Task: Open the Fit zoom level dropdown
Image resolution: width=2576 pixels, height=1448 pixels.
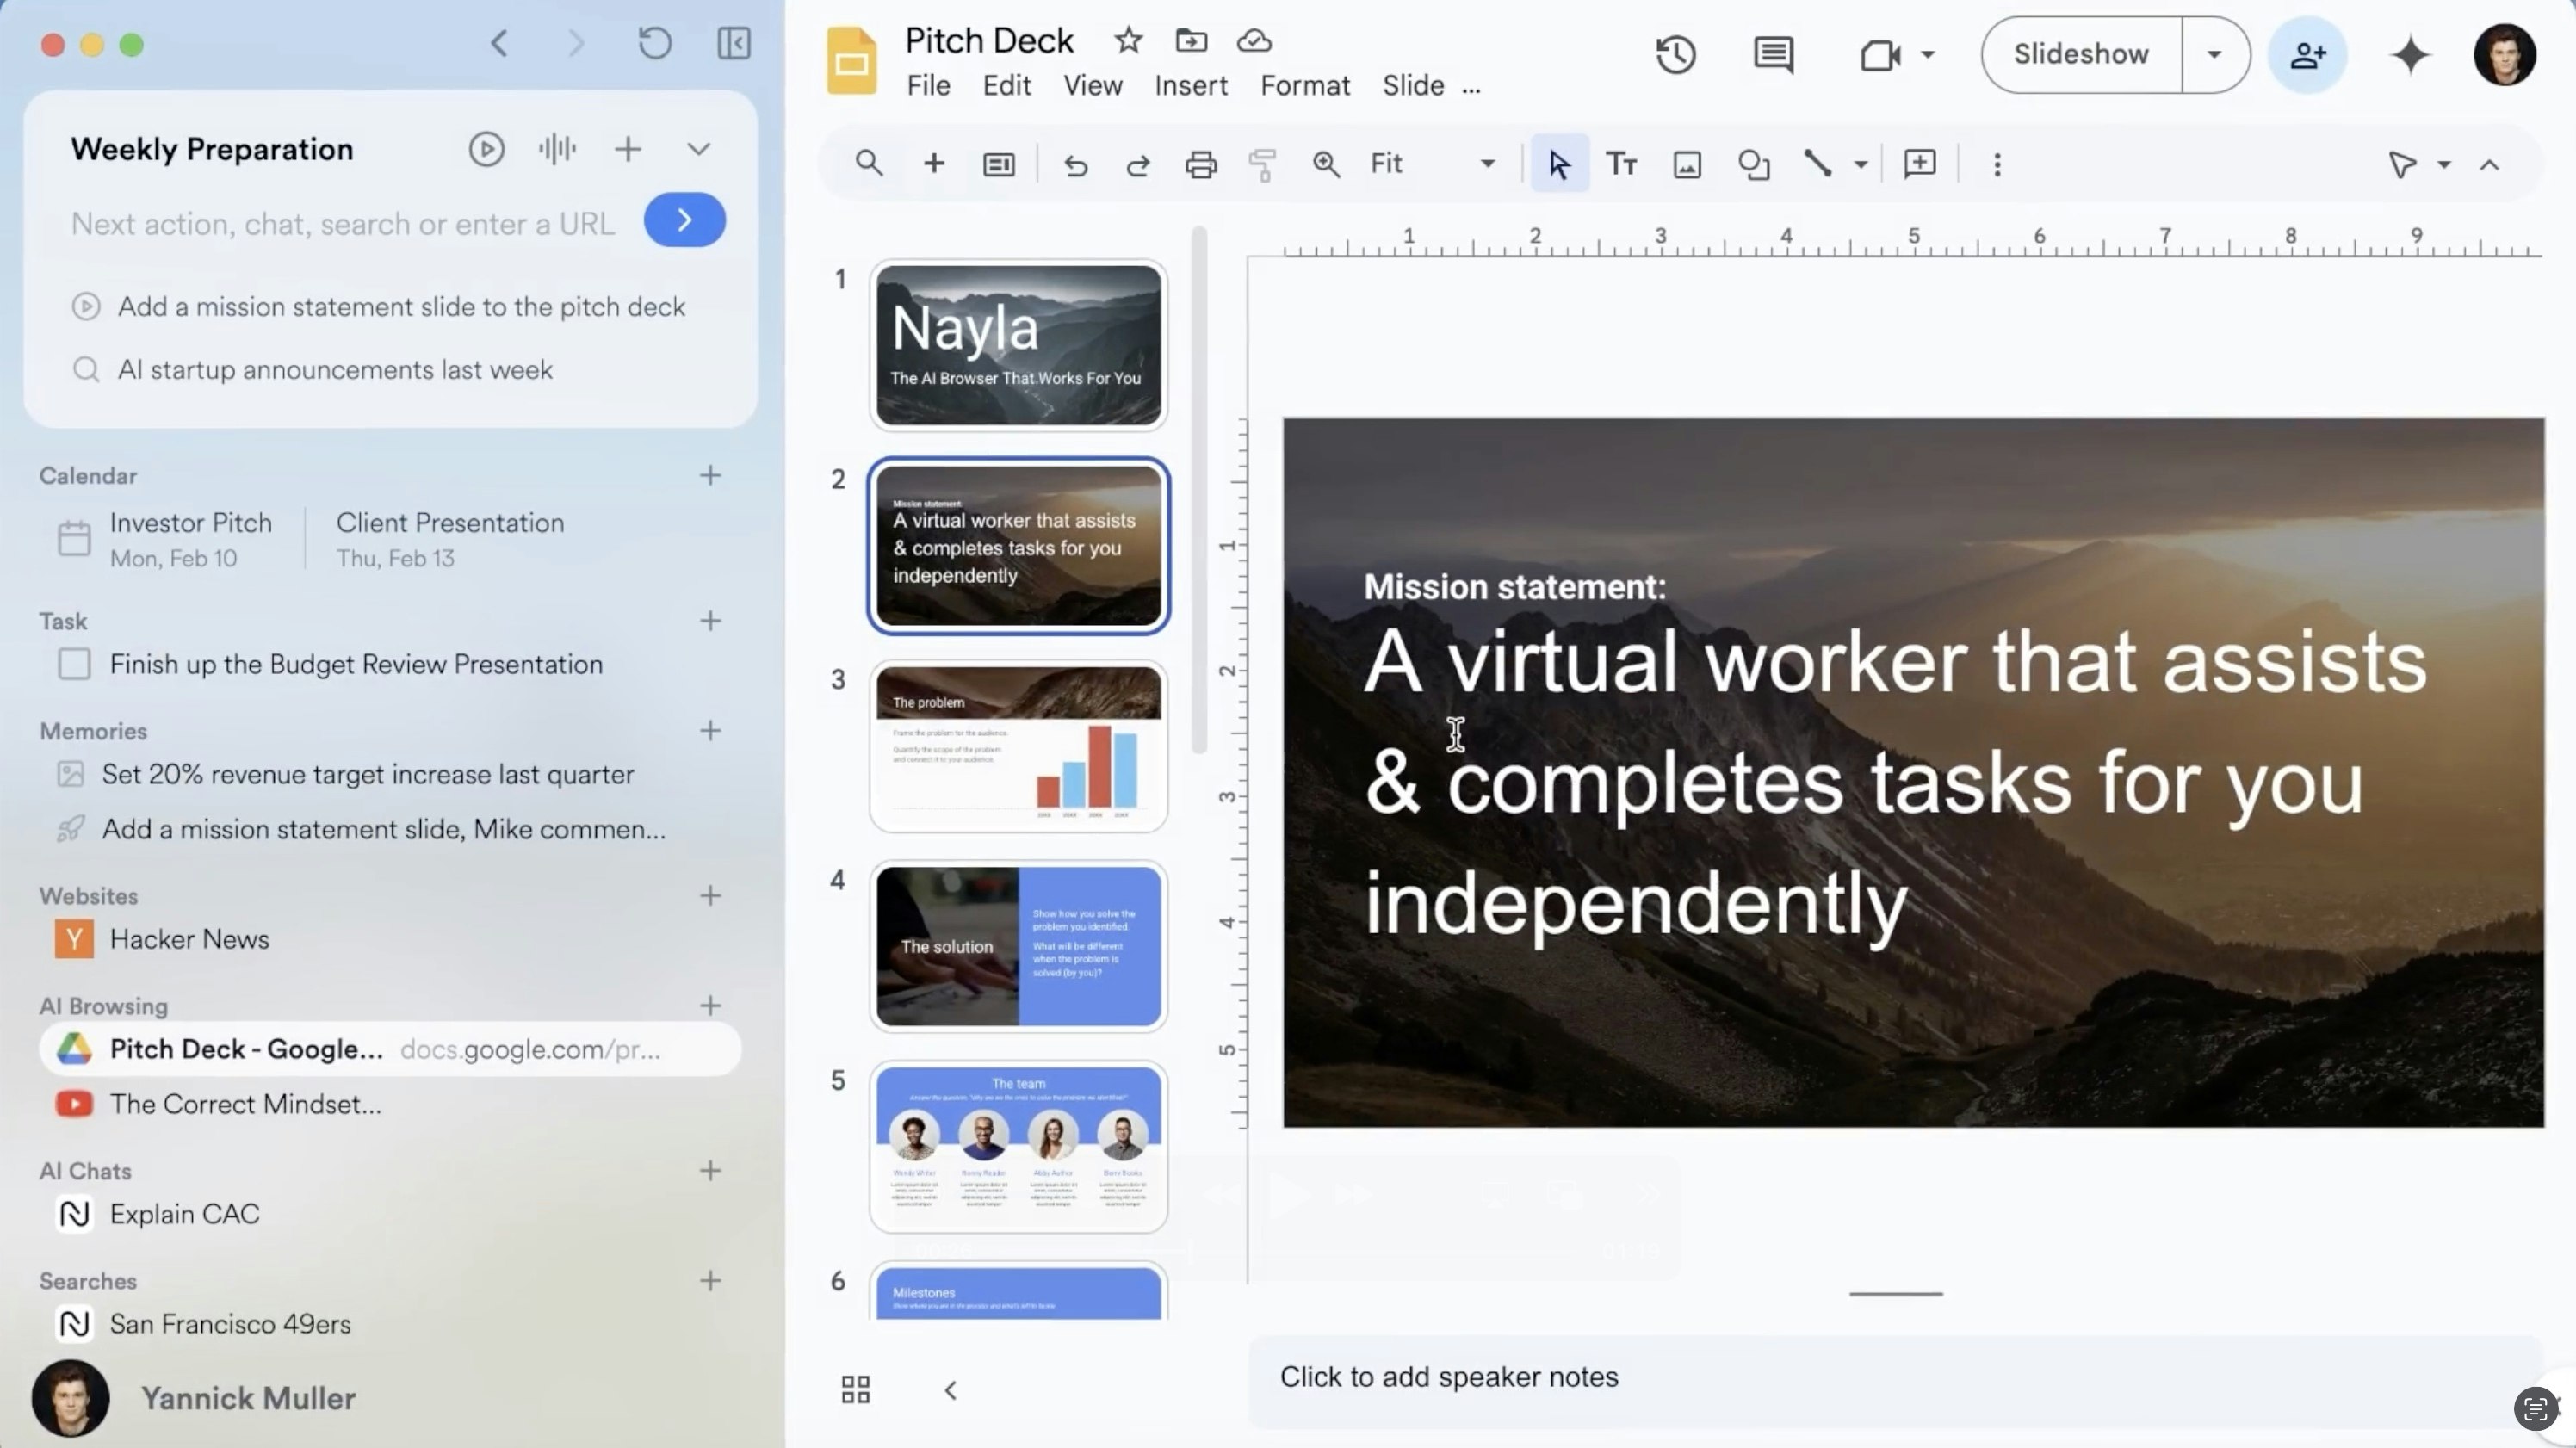Action: point(1487,164)
